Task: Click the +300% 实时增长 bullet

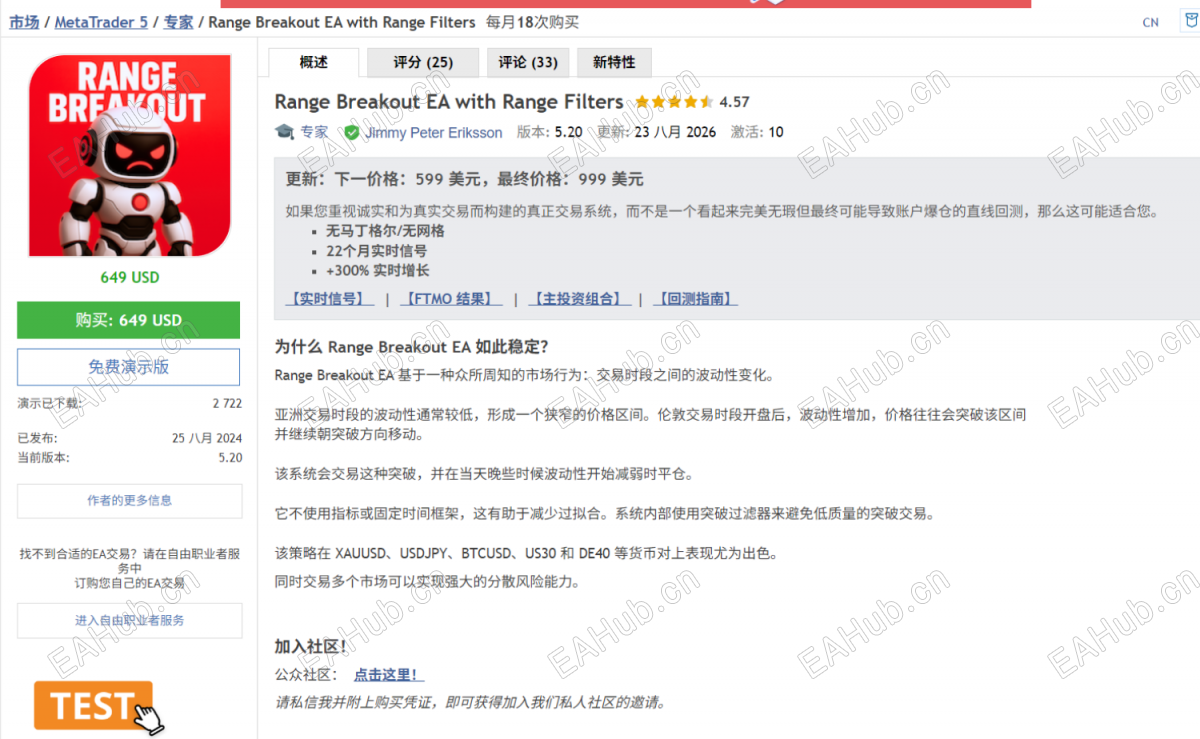Action: coord(377,270)
